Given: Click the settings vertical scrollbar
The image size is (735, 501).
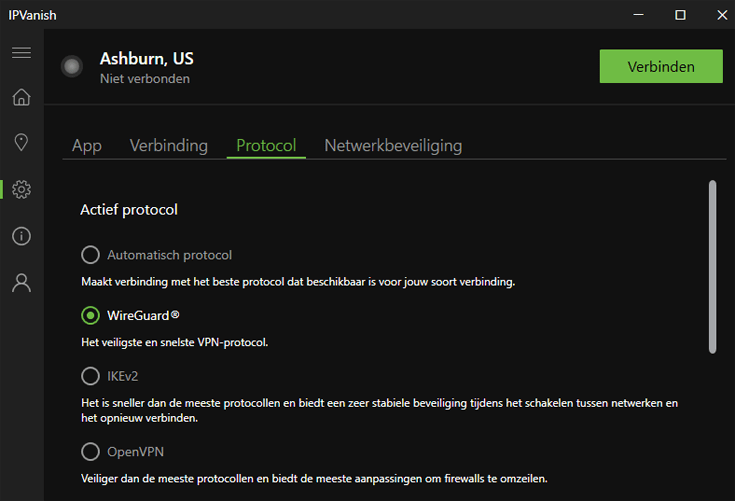Looking at the screenshot, I should tap(712, 267).
